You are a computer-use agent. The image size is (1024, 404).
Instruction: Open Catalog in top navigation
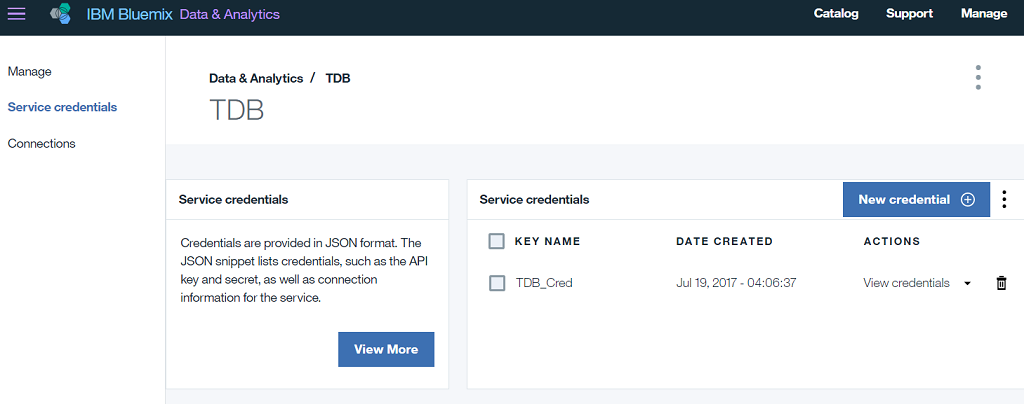coord(836,14)
